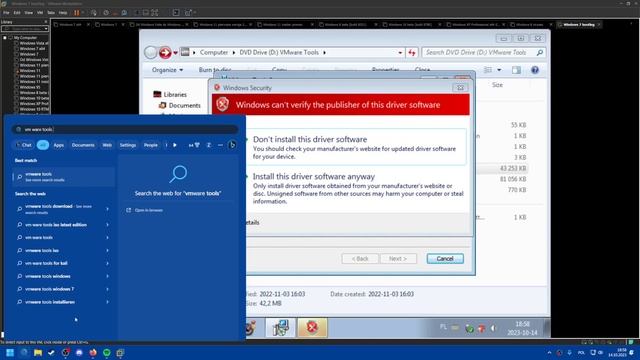640x360 pixels.
Task: Open the VMware File menu
Action: pyautogui.click(x=6, y=13)
